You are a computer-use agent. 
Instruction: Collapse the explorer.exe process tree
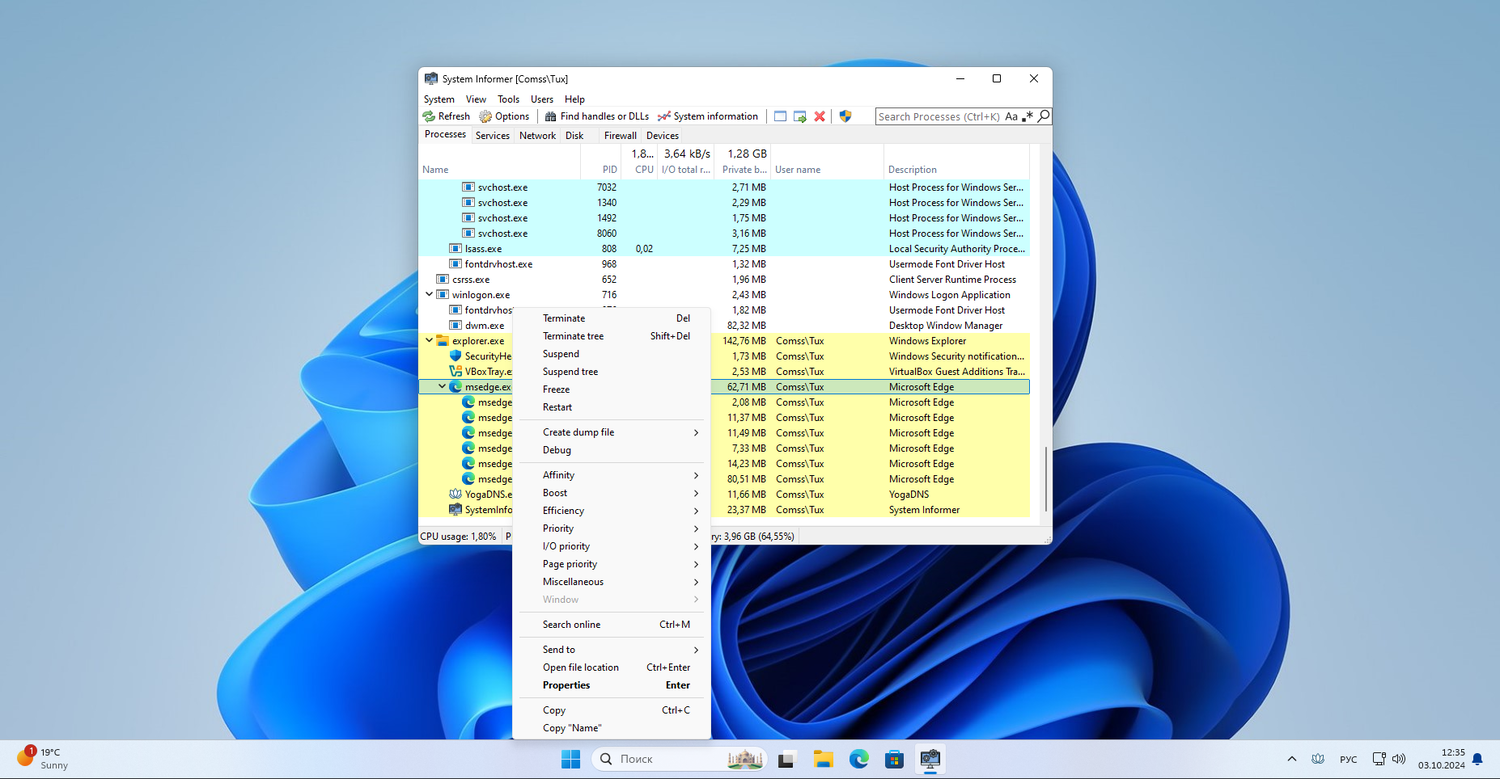pyautogui.click(x=429, y=341)
